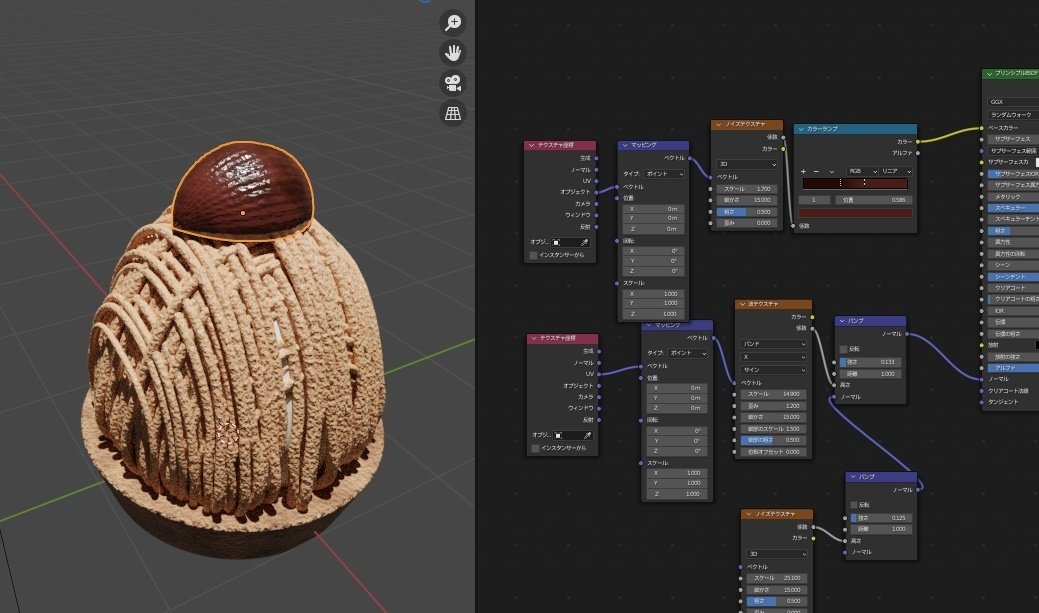Open the GGX distribution dropdown in プリンシプルBSDF

pos(1013,102)
